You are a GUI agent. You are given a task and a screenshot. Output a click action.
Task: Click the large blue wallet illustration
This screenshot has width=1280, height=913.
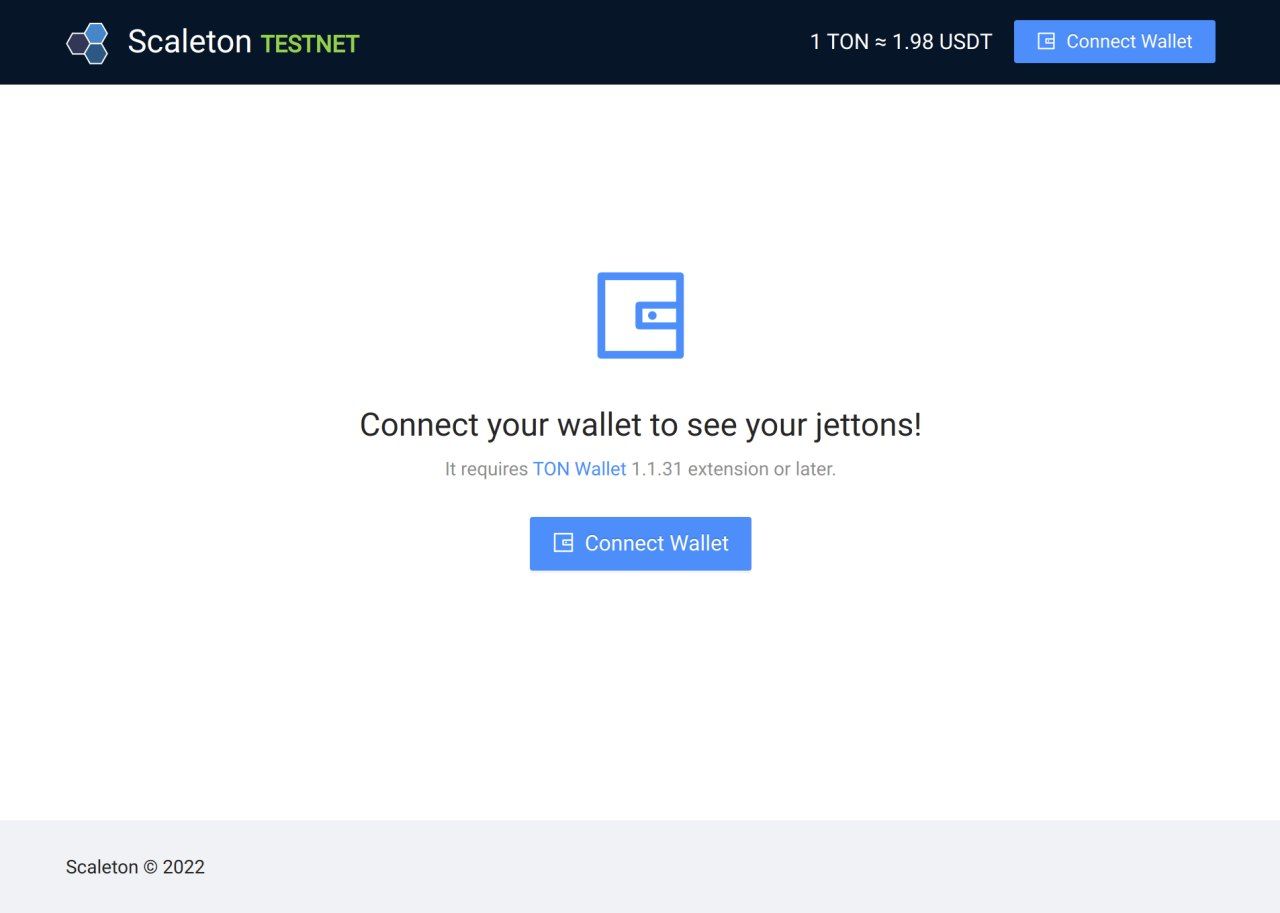click(x=640, y=315)
